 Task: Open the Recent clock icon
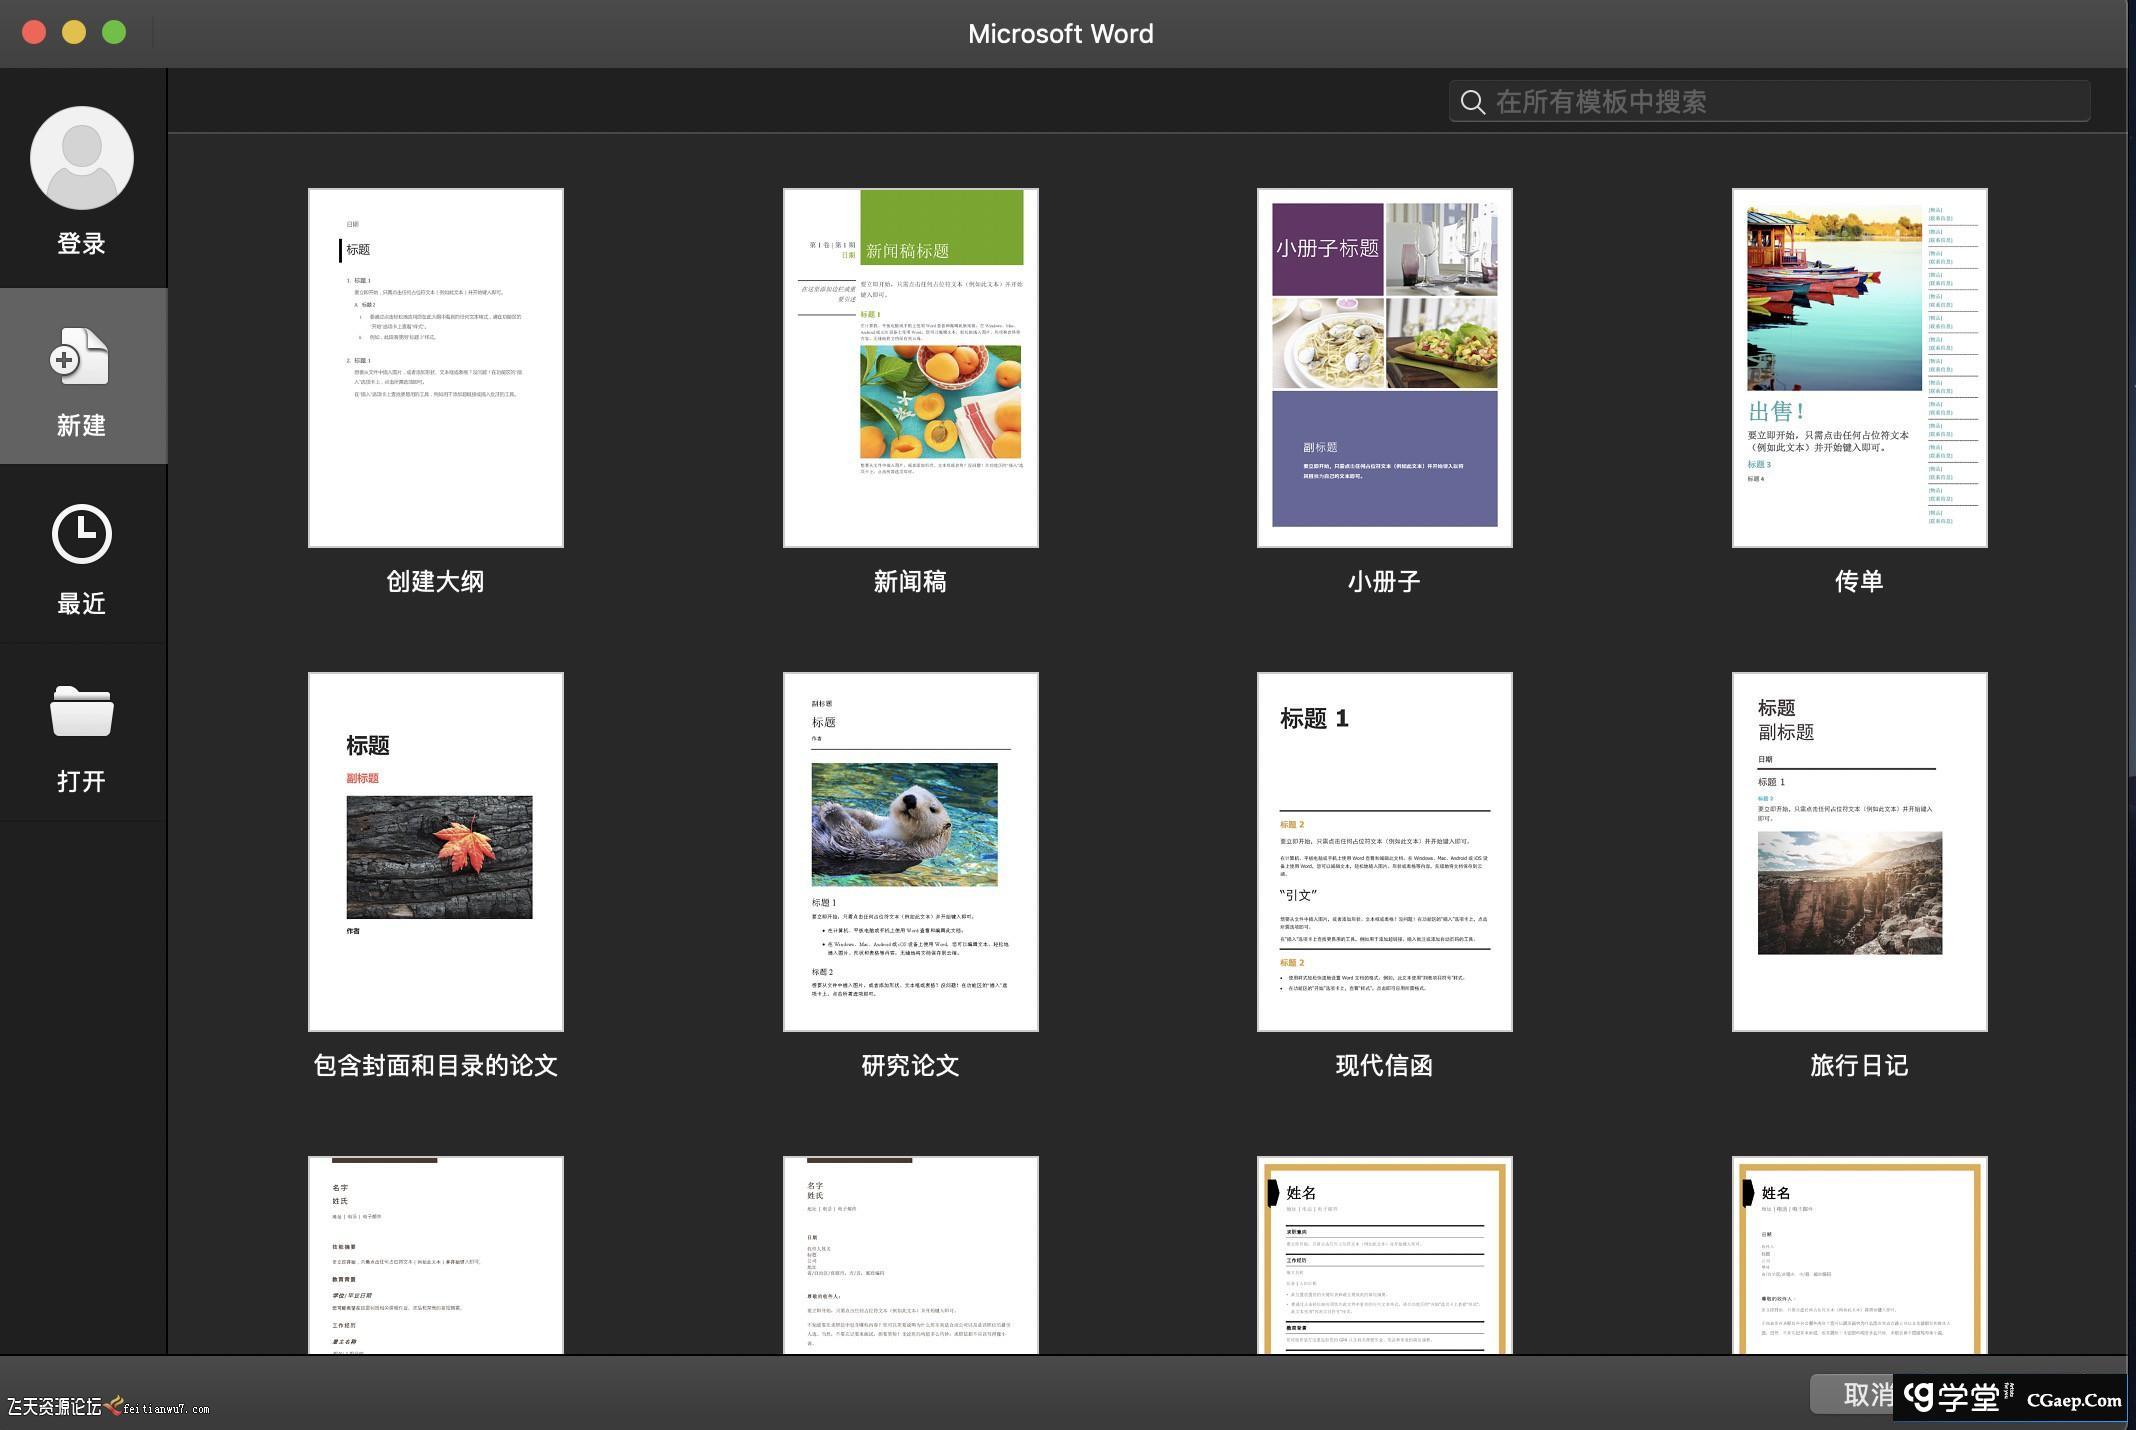pyautogui.click(x=81, y=534)
